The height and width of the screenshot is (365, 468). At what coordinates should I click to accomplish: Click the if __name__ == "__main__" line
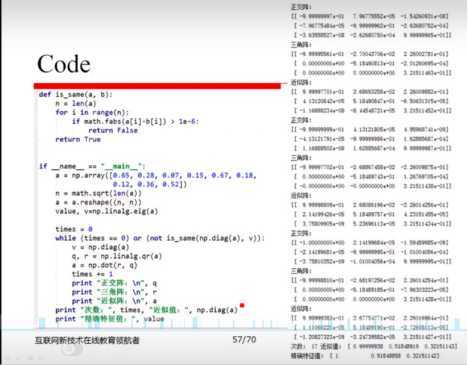(92, 166)
